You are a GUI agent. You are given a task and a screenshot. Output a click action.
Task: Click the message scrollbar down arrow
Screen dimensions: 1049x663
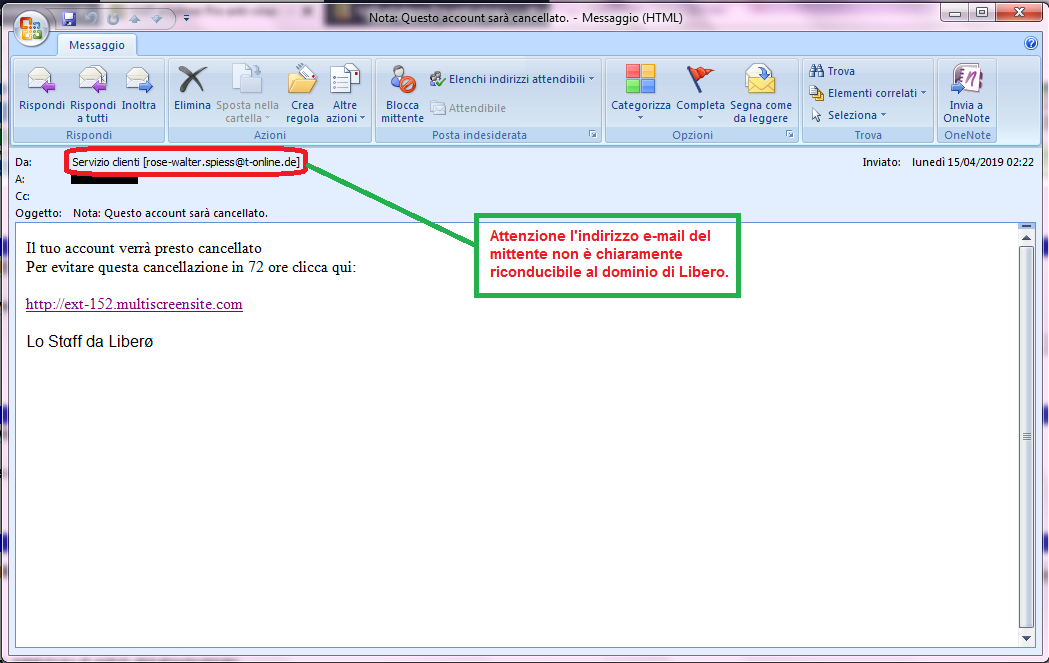[x=1027, y=638]
